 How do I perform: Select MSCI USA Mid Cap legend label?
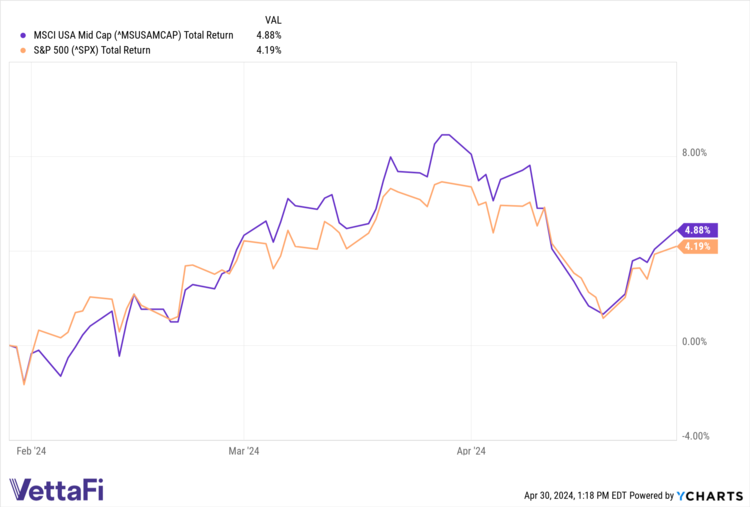point(133,35)
